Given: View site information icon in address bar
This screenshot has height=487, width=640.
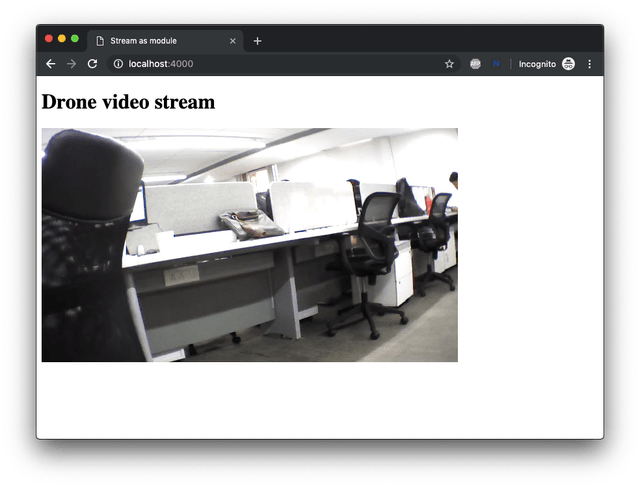Looking at the screenshot, I should click(118, 64).
